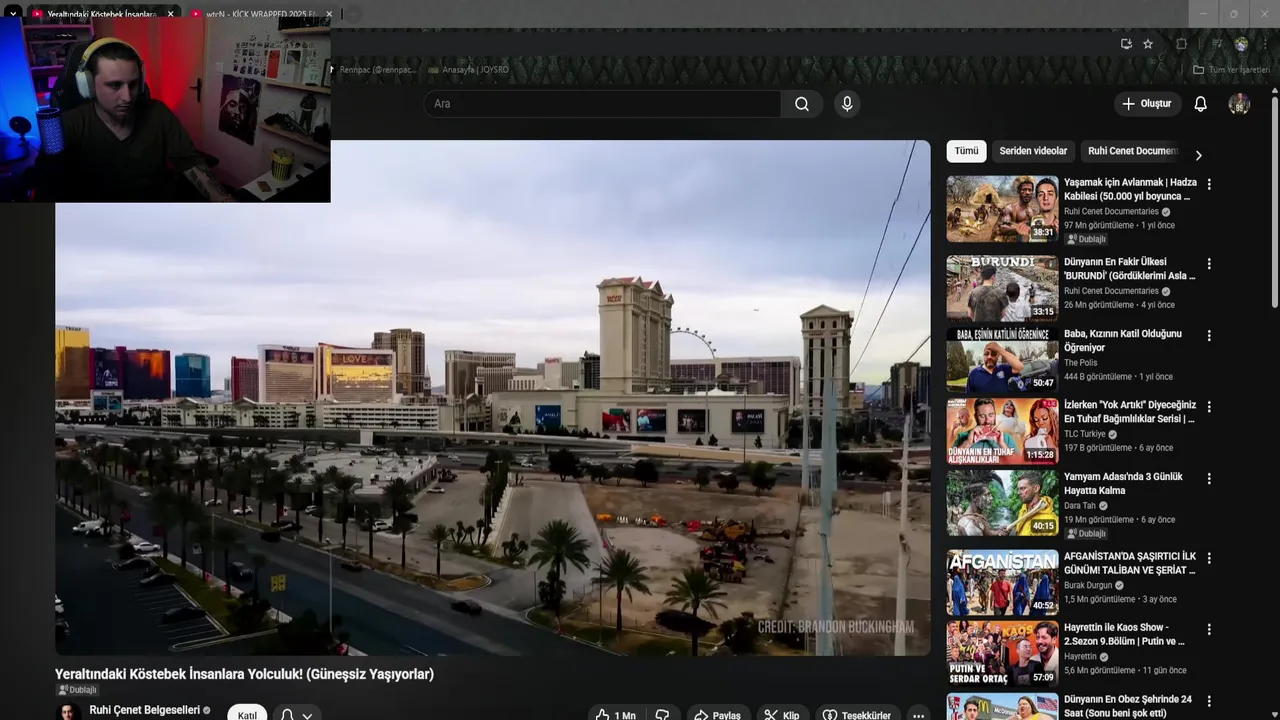Image resolution: width=1280 pixels, height=720 pixels.
Task: Open options for Yaşamak için Avlanmak video
Action: coord(1209,184)
